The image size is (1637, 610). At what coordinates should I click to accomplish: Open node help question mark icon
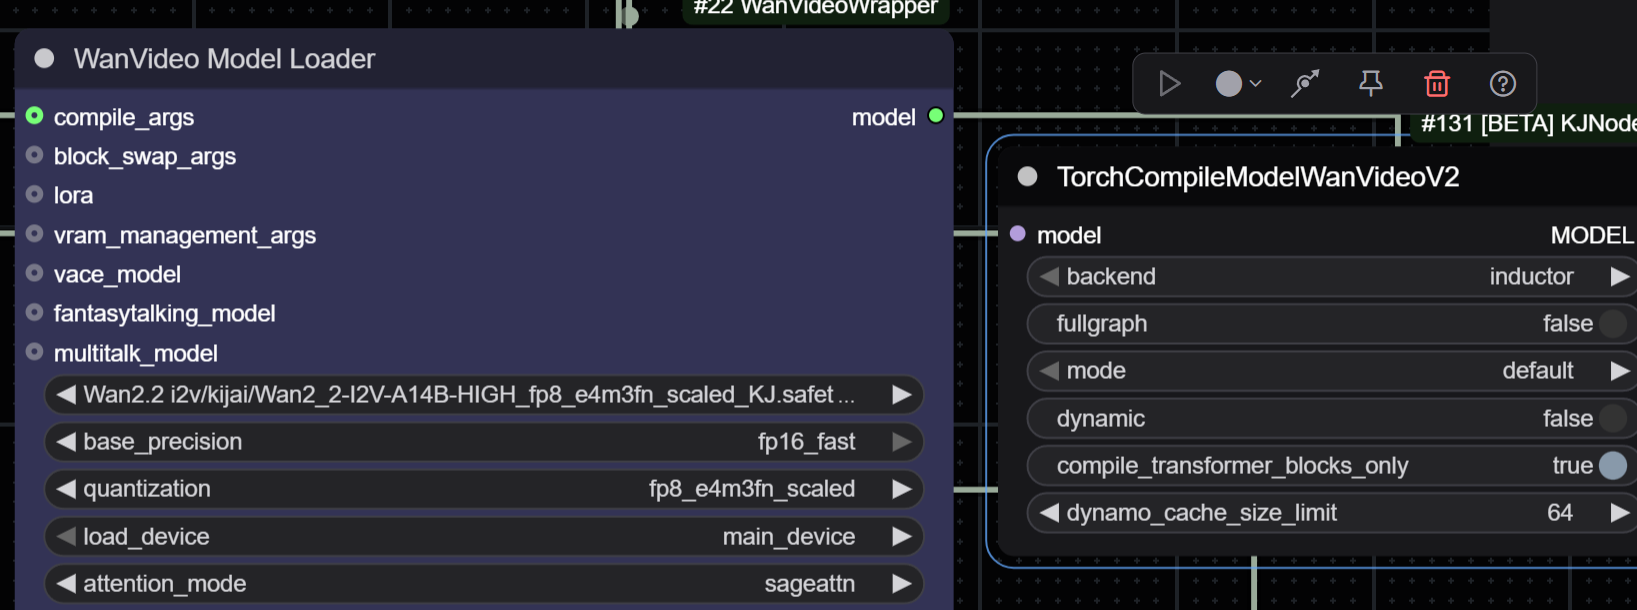(1503, 83)
